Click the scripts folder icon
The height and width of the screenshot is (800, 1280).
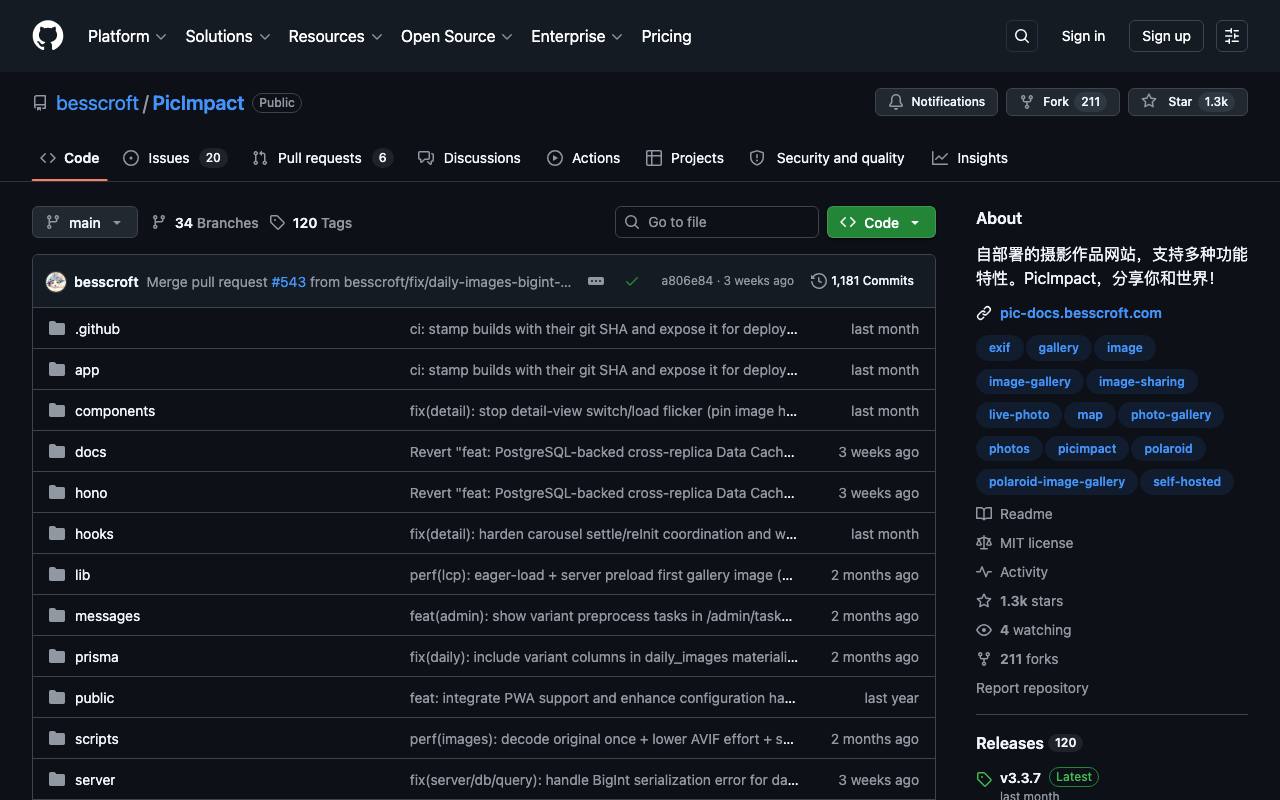point(57,738)
